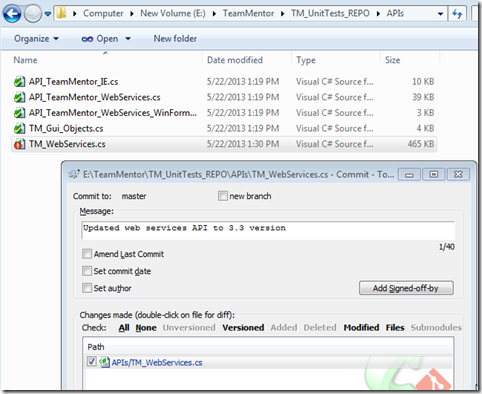
Task: Click master branch name label
Action: (x=134, y=196)
